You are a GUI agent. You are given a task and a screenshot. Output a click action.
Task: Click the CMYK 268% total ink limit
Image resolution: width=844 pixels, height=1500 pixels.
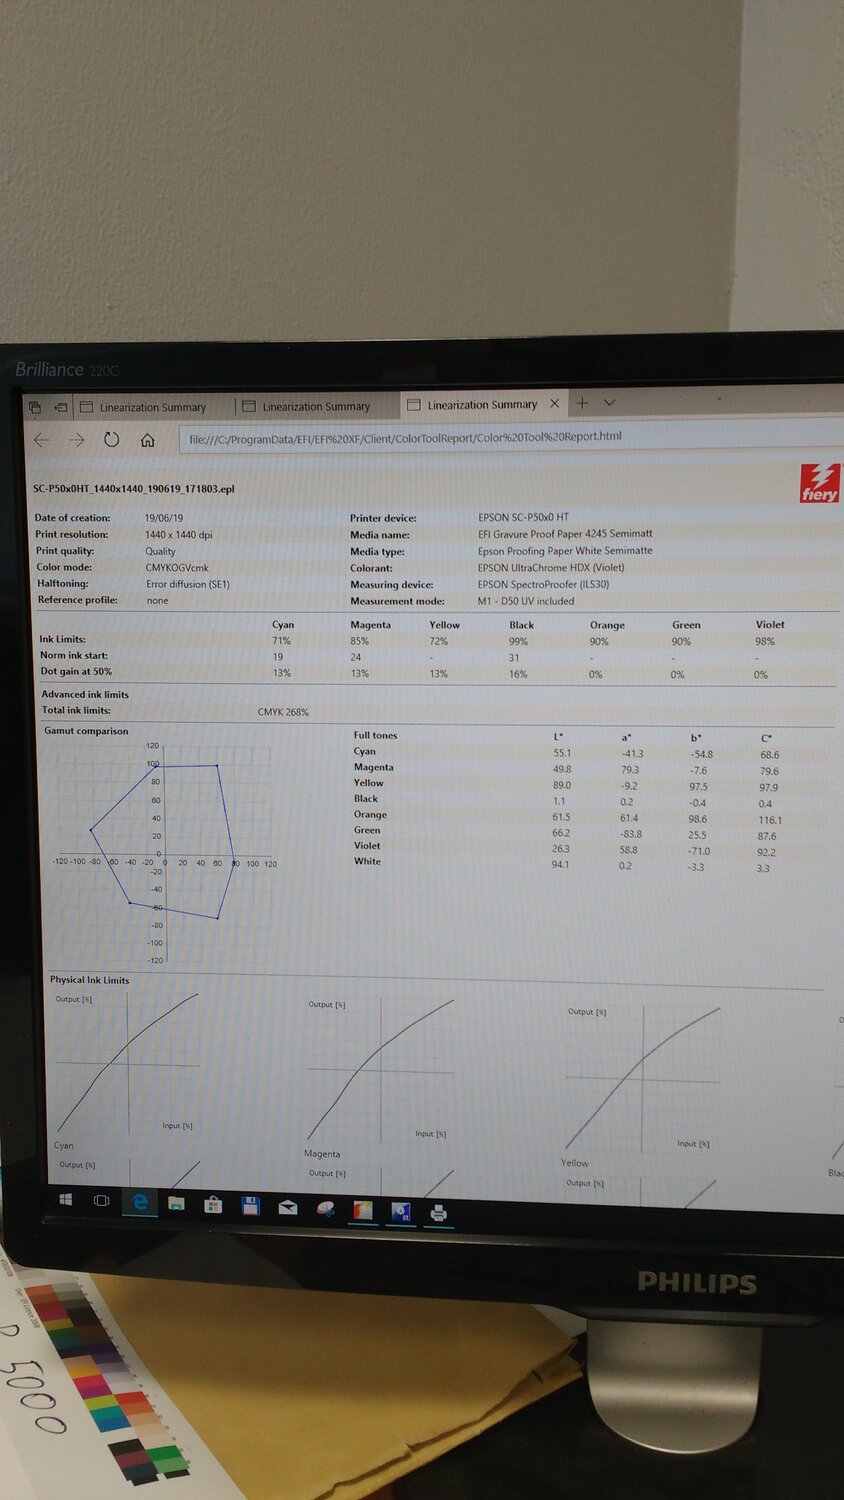tap(283, 712)
